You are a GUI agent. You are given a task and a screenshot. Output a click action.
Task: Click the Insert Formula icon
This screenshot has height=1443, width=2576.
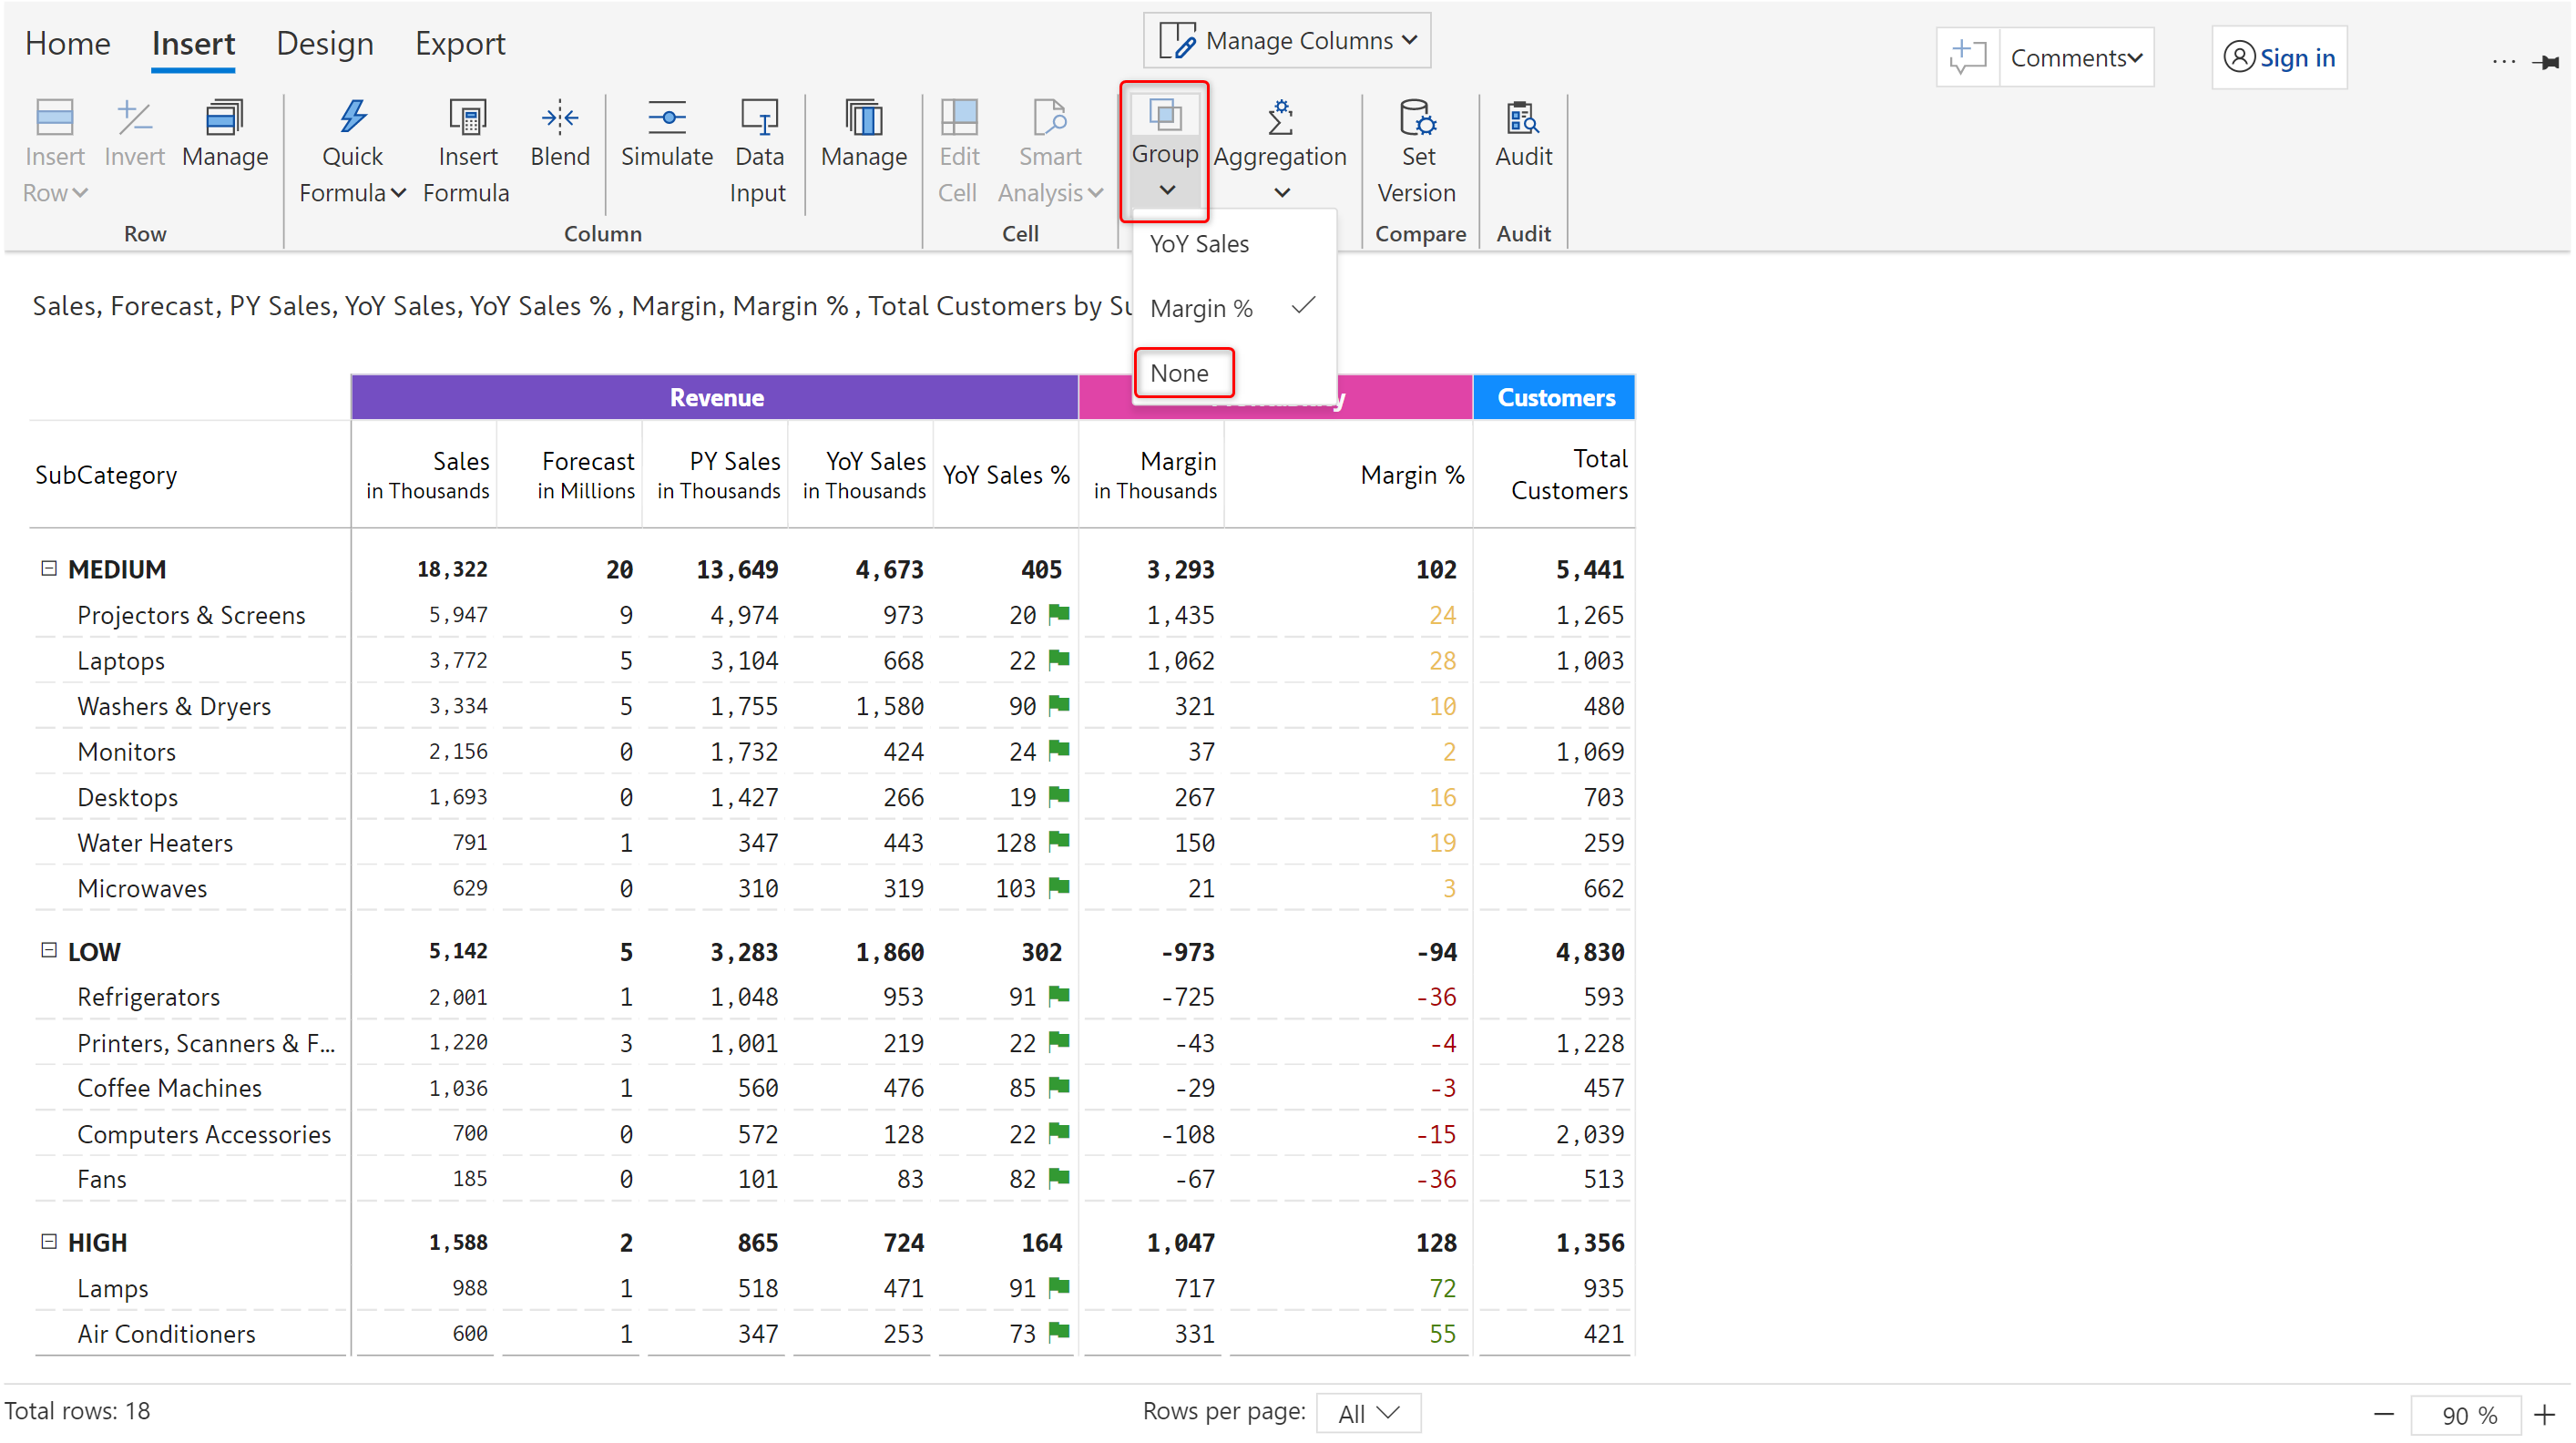tap(466, 118)
